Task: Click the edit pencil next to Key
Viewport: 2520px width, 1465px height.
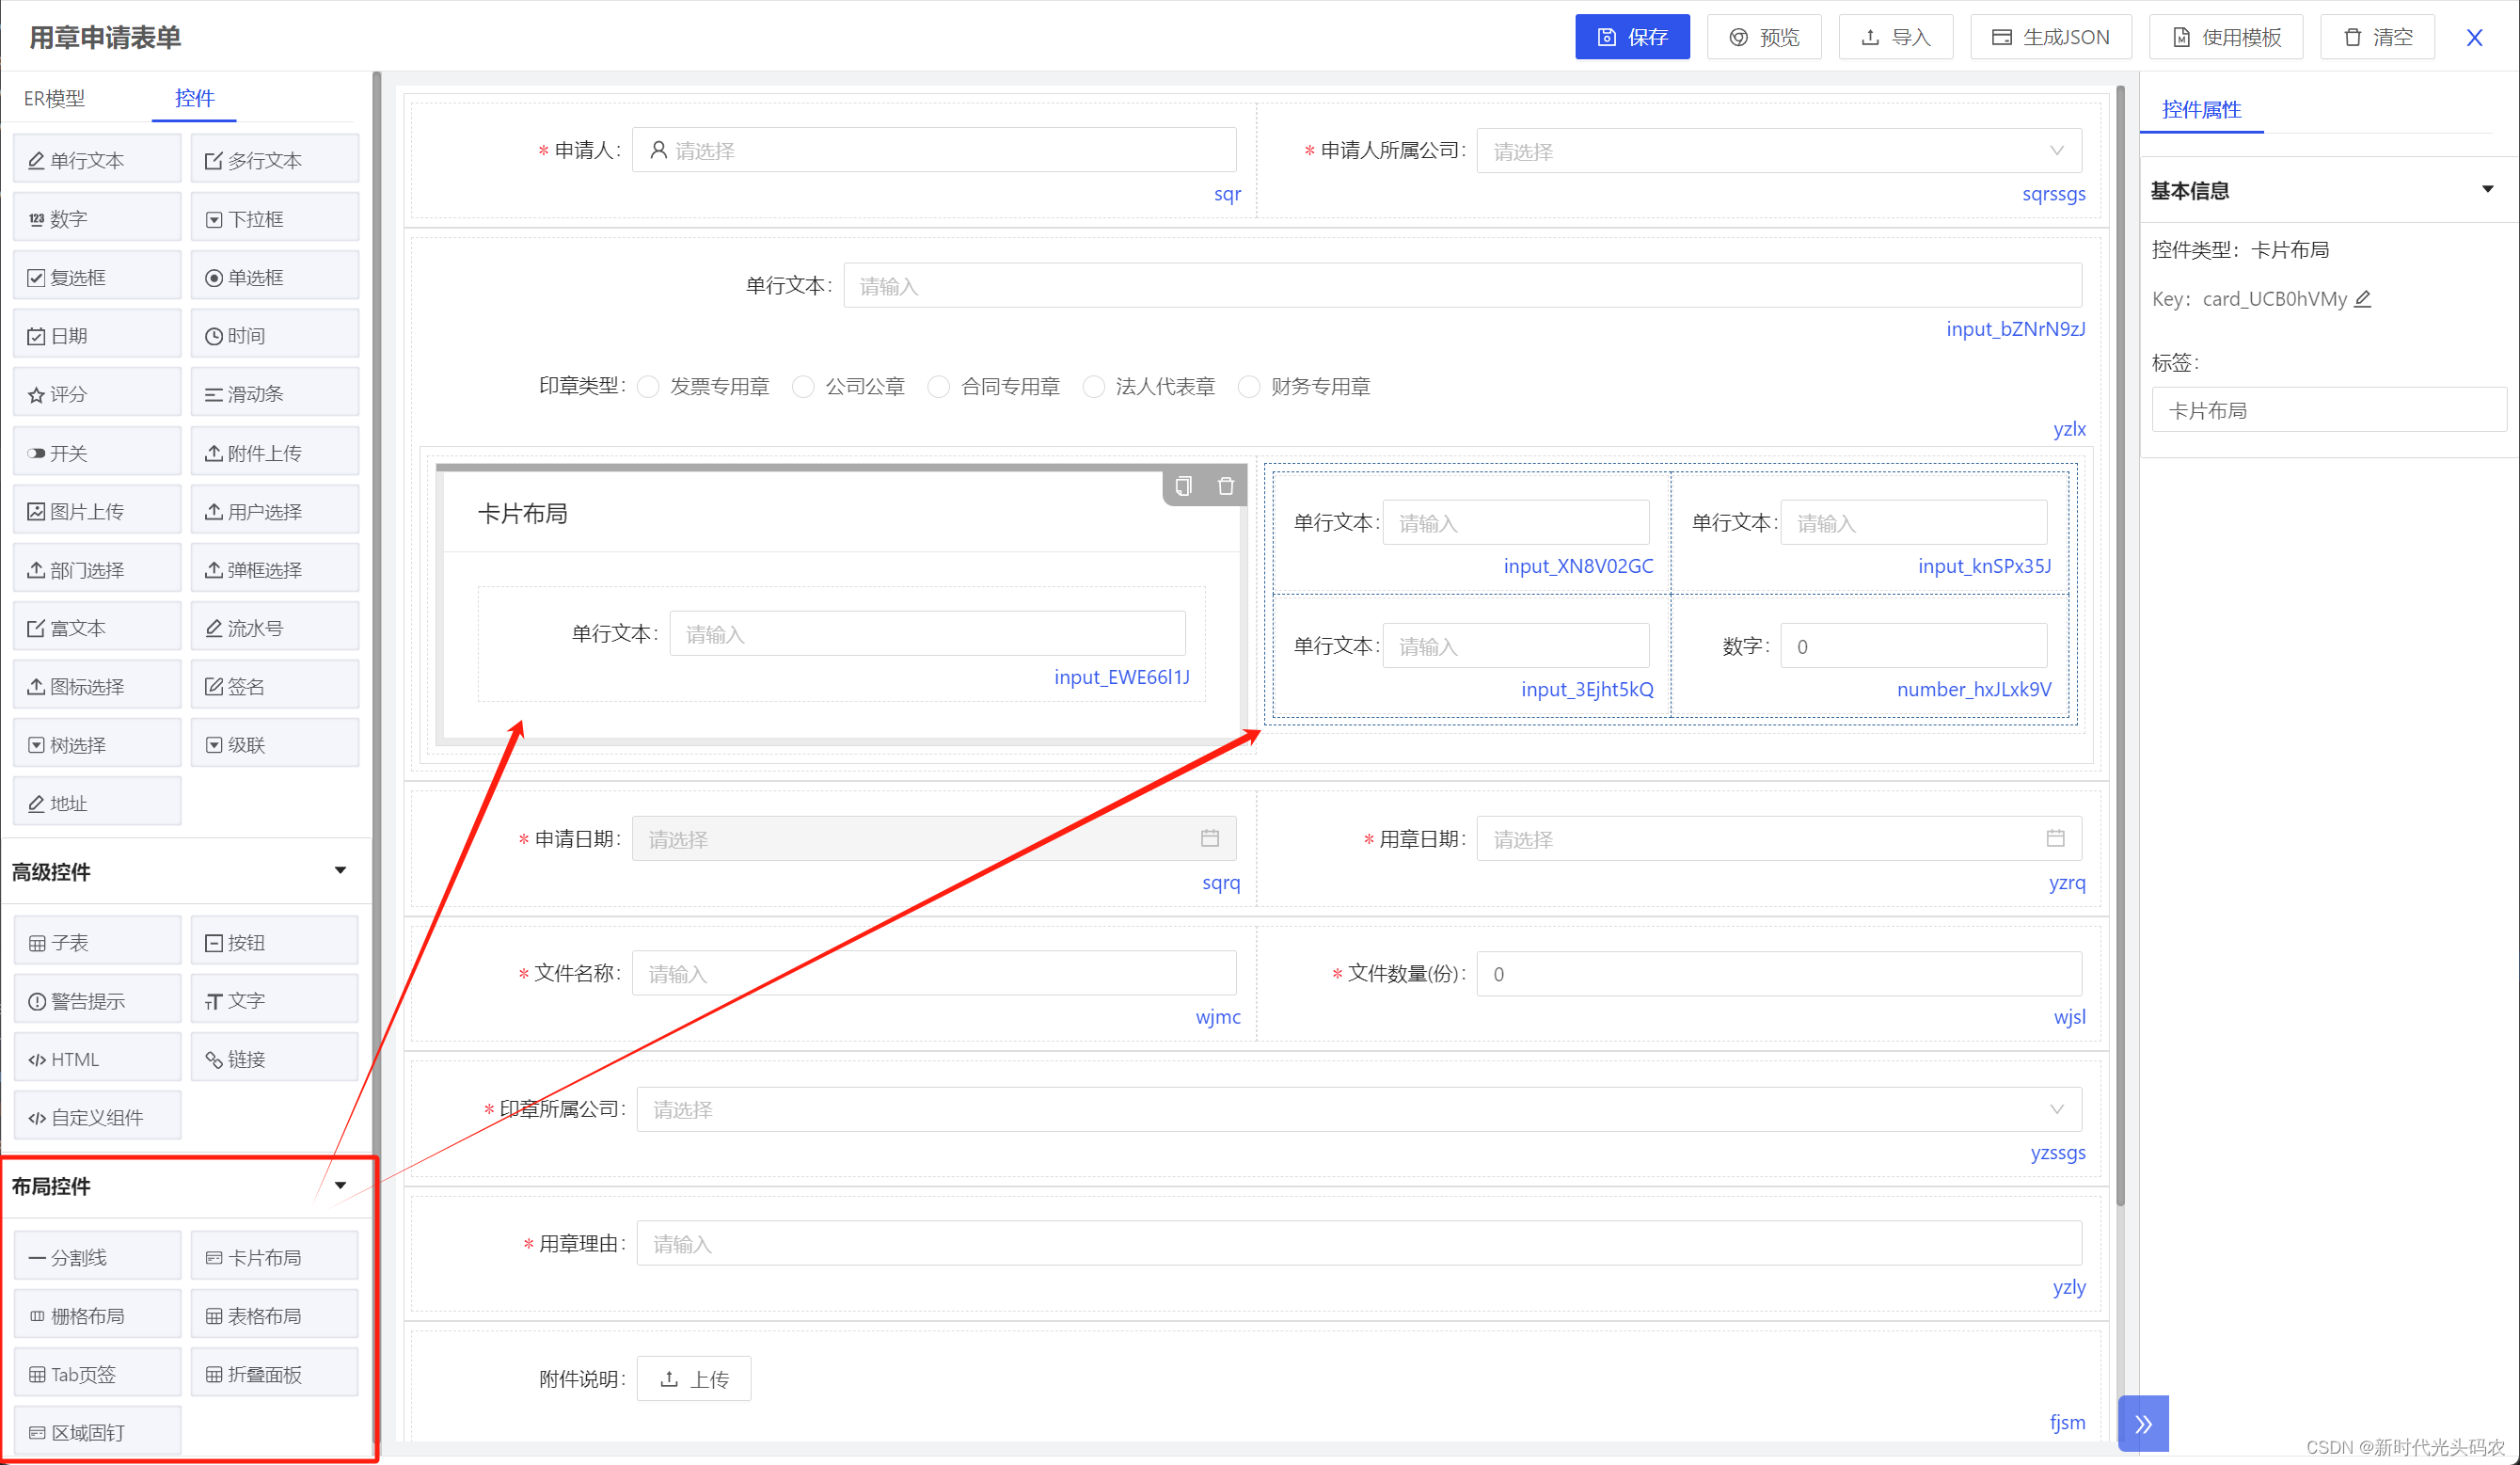Action: coord(2362,299)
